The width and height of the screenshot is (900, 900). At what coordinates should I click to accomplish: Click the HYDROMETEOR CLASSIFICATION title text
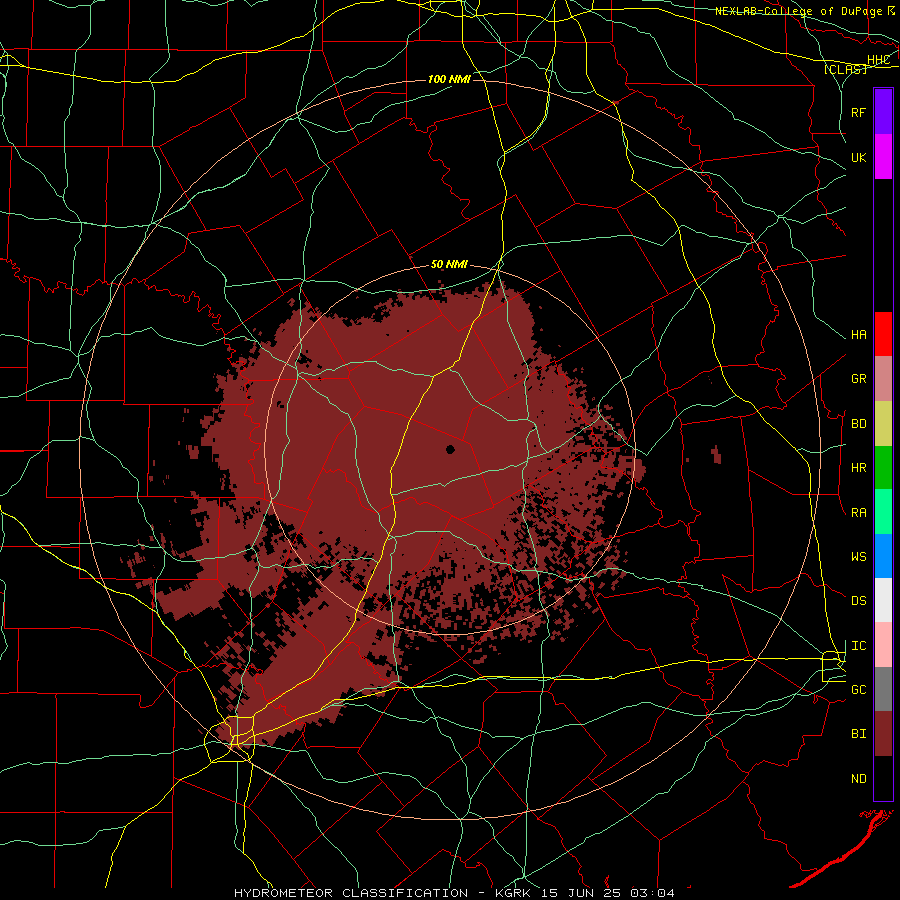point(351,893)
